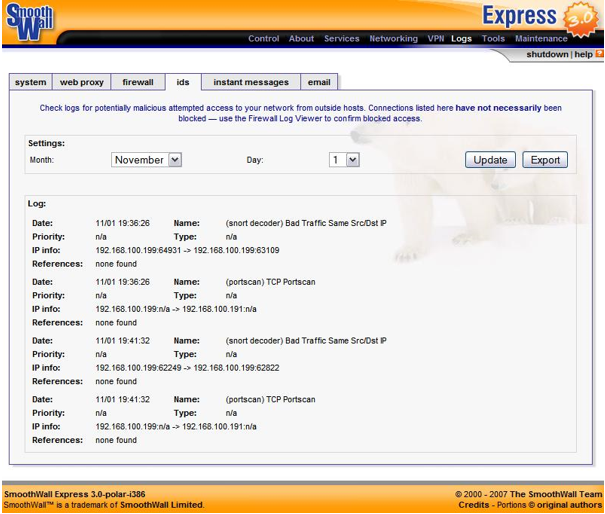Open the Services menu
605x514 pixels.
point(341,39)
